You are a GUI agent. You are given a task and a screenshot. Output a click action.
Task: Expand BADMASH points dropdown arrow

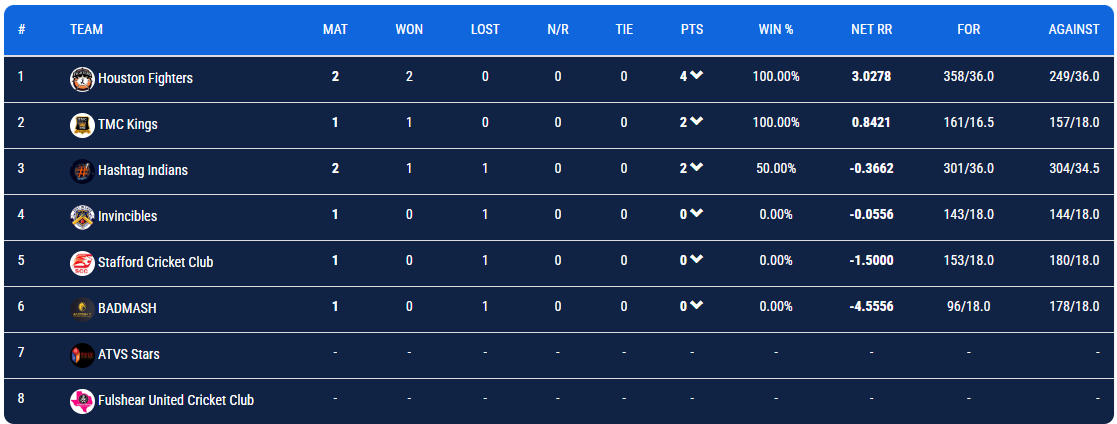point(697,306)
